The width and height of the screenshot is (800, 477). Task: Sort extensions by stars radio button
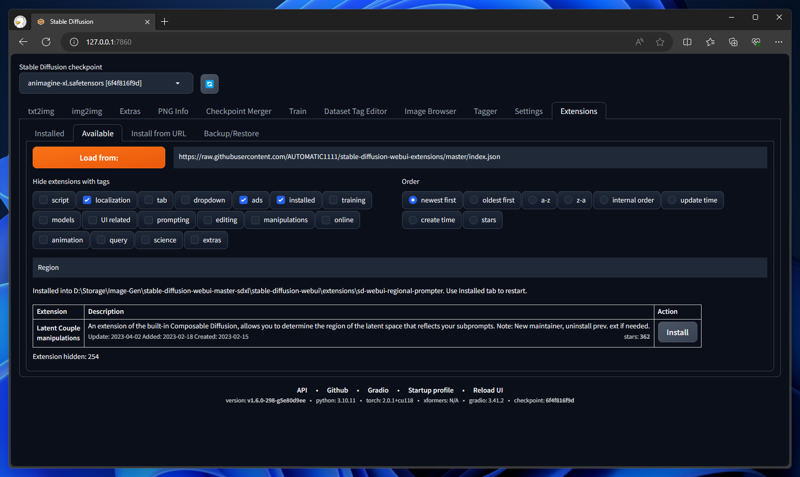473,220
